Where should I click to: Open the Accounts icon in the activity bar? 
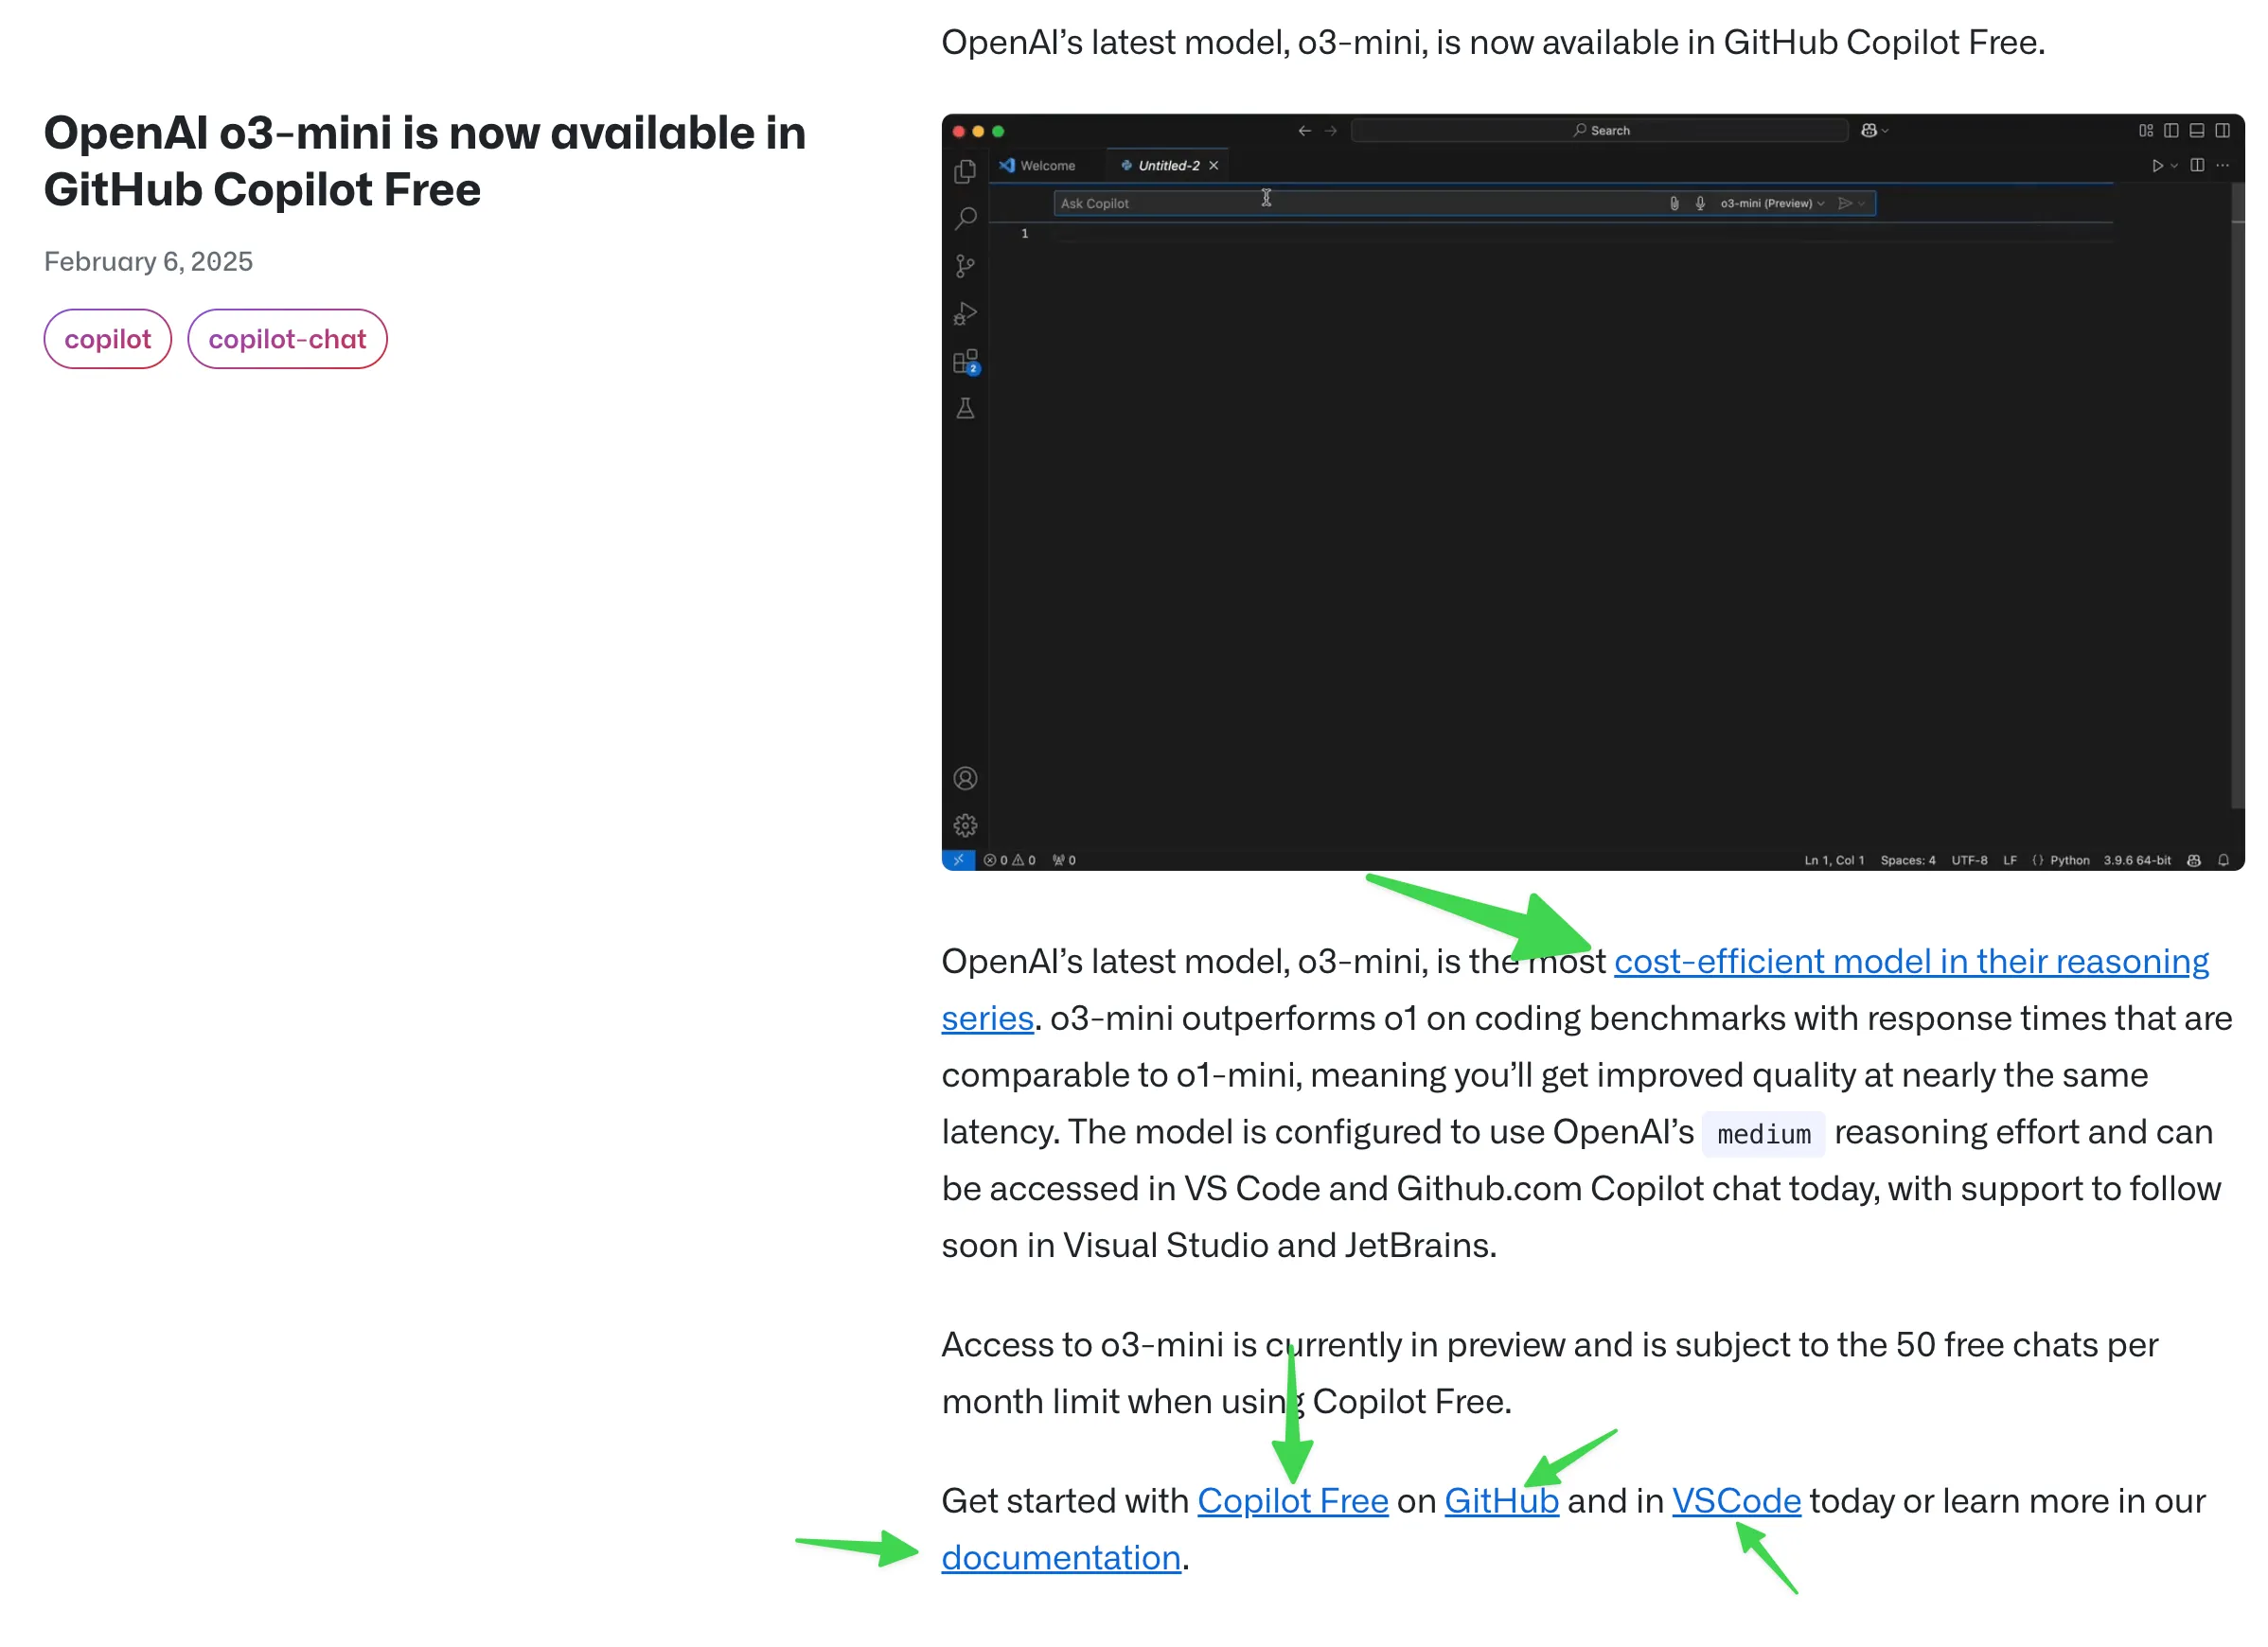(x=965, y=778)
